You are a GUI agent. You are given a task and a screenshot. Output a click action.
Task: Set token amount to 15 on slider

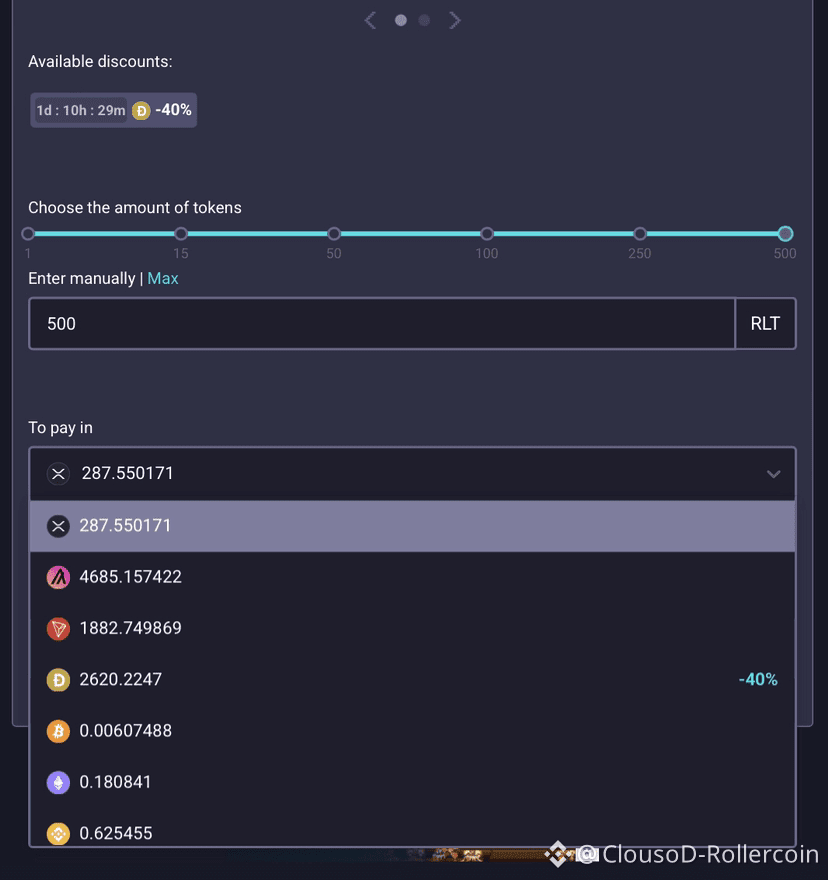point(181,233)
